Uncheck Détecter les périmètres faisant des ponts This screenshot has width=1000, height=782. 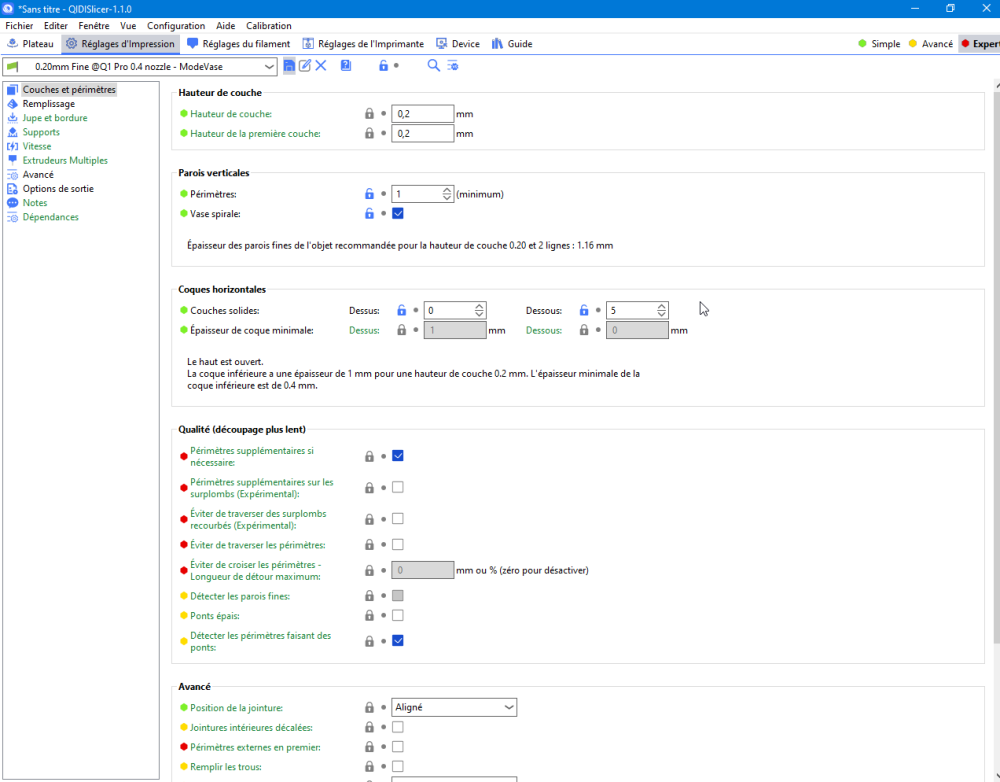coord(398,641)
